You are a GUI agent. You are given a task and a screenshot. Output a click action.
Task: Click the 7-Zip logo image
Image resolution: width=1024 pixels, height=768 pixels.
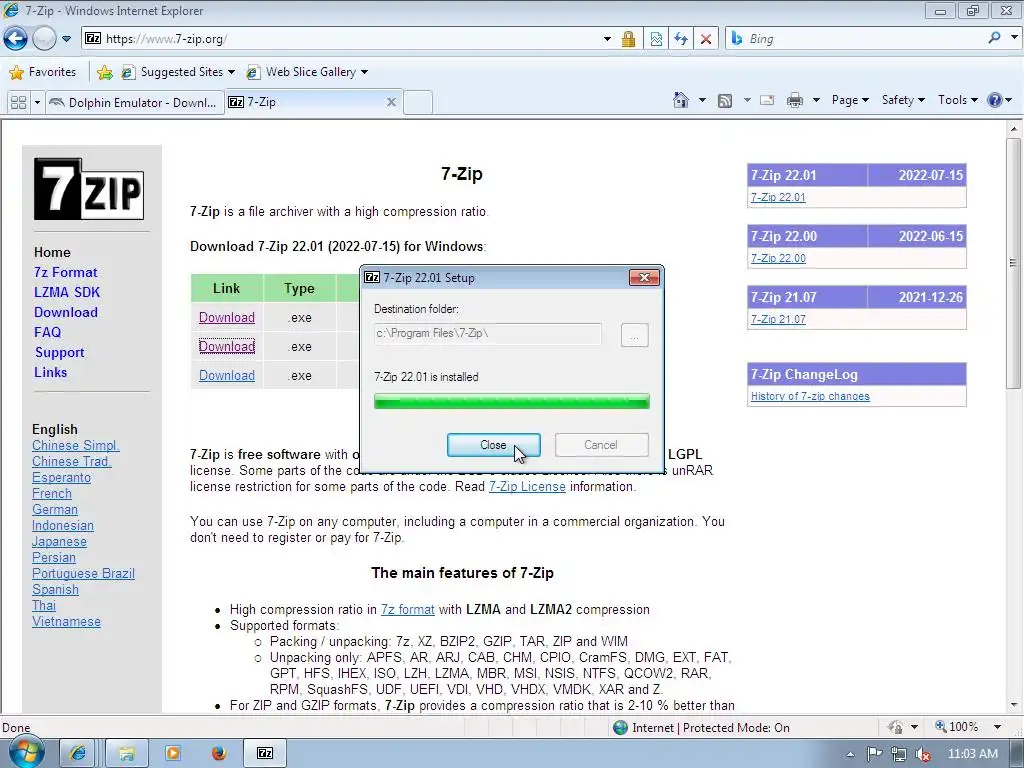[89, 189]
